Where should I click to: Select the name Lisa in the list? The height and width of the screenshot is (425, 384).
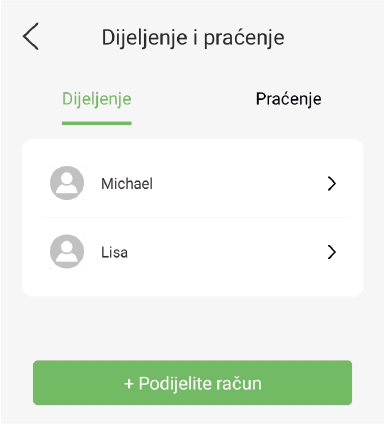point(114,252)
